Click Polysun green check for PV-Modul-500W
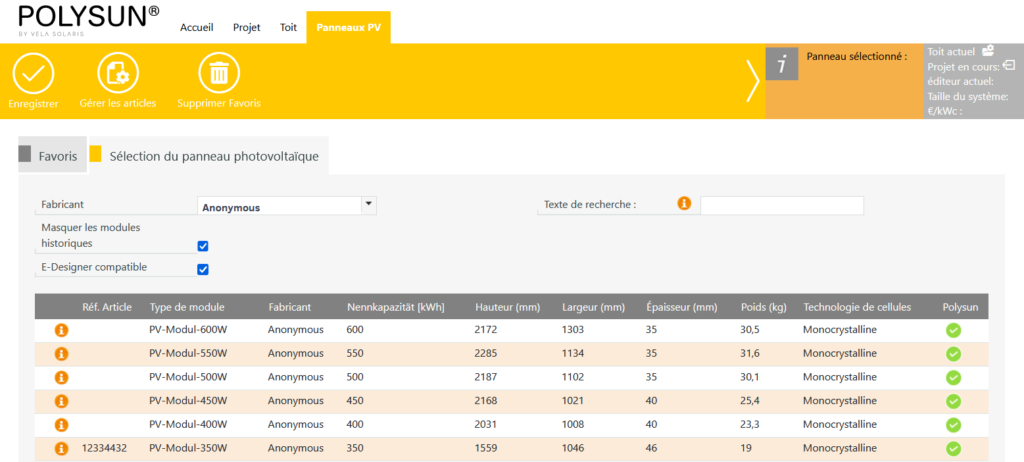Screen dimensions: 1024x462 [x=953, y=377]
